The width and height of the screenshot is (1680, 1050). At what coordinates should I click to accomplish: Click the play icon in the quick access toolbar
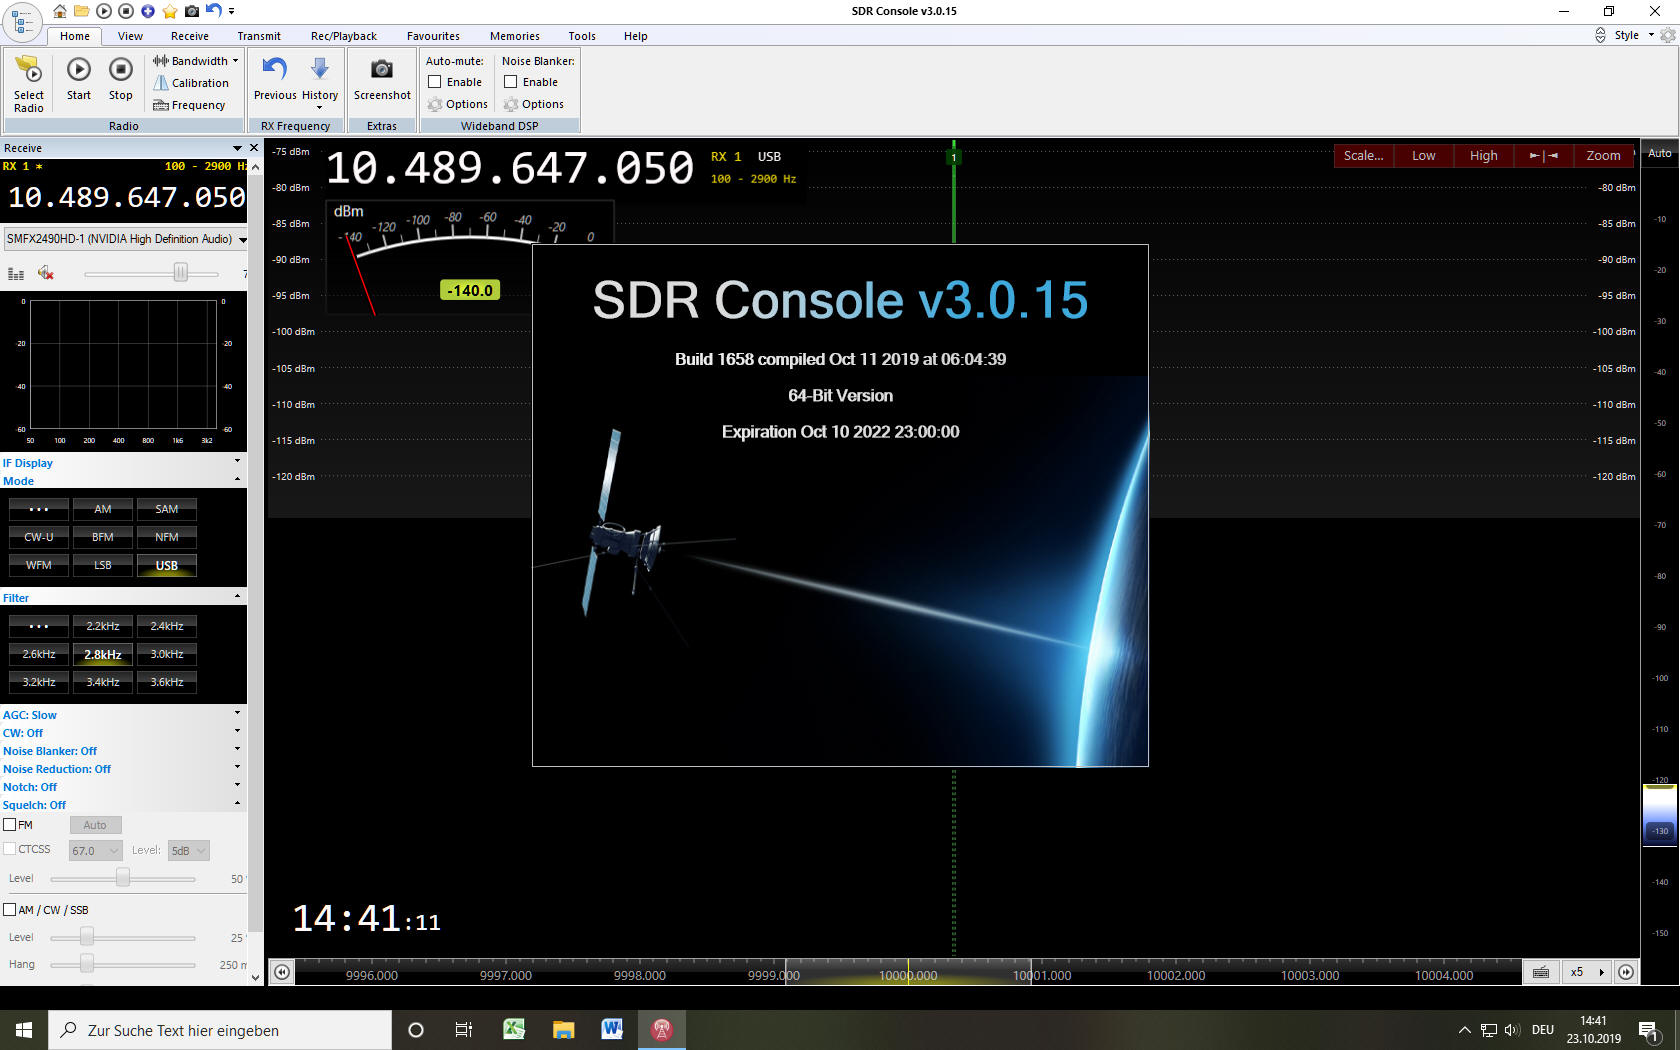[104, 11]
